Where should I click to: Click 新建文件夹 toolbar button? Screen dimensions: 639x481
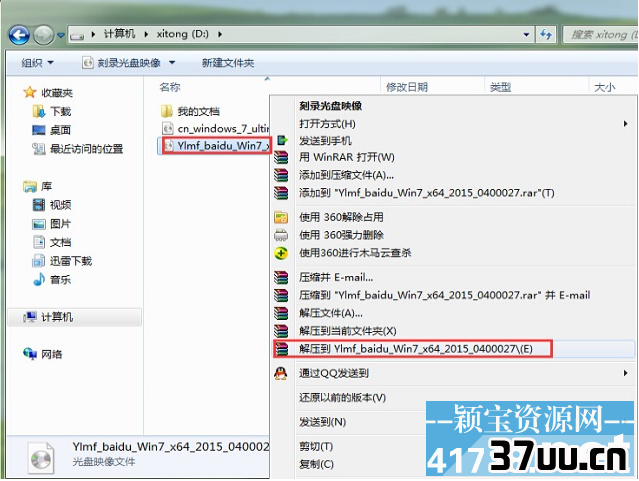[228, 63]
